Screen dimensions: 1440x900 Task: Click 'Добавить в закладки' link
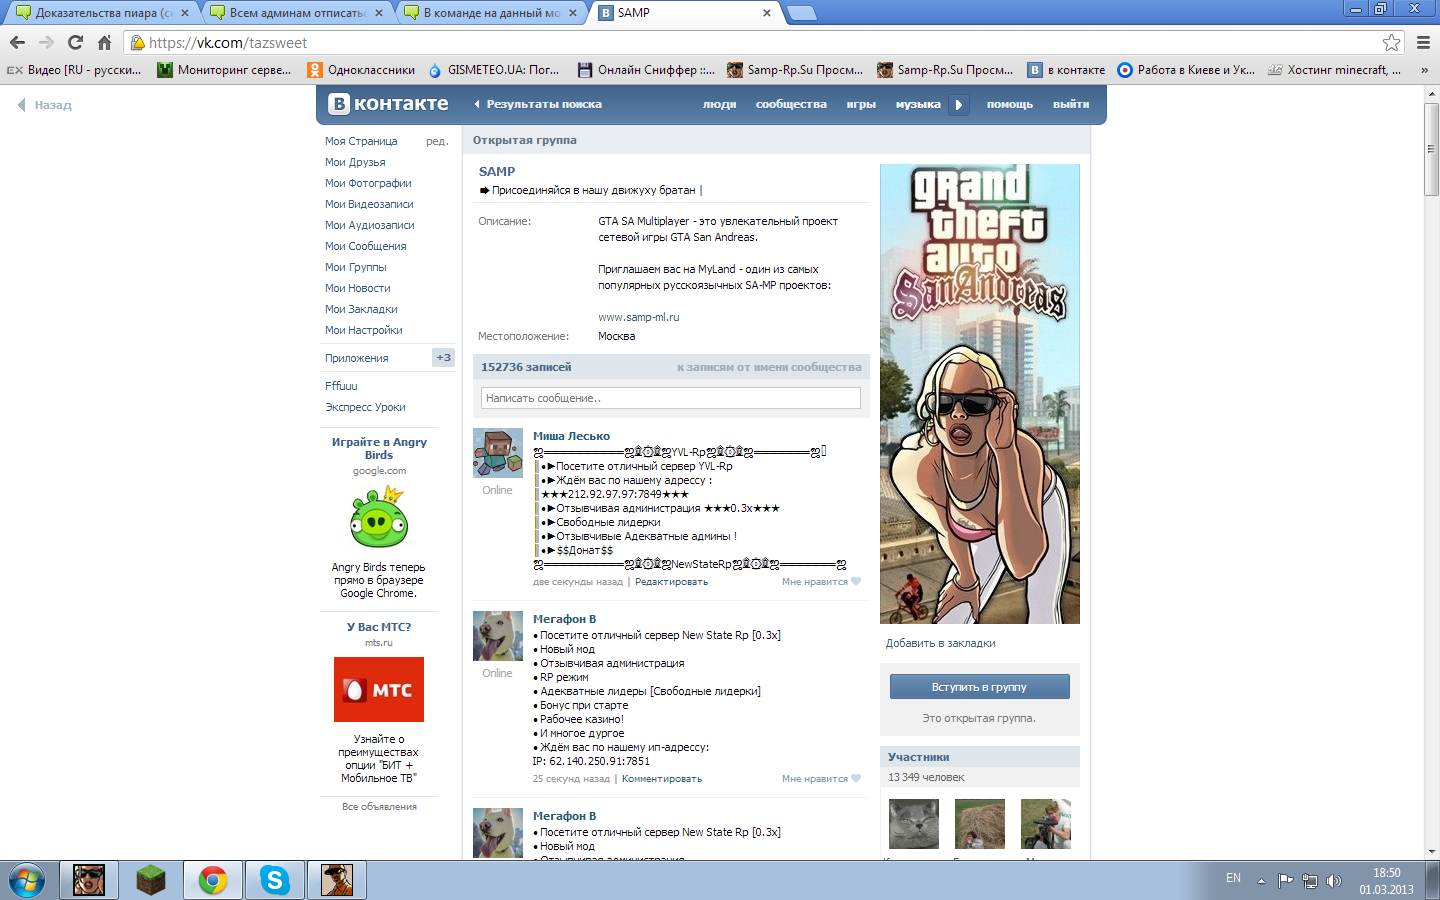pyautogui.click(x=940, y=643)
